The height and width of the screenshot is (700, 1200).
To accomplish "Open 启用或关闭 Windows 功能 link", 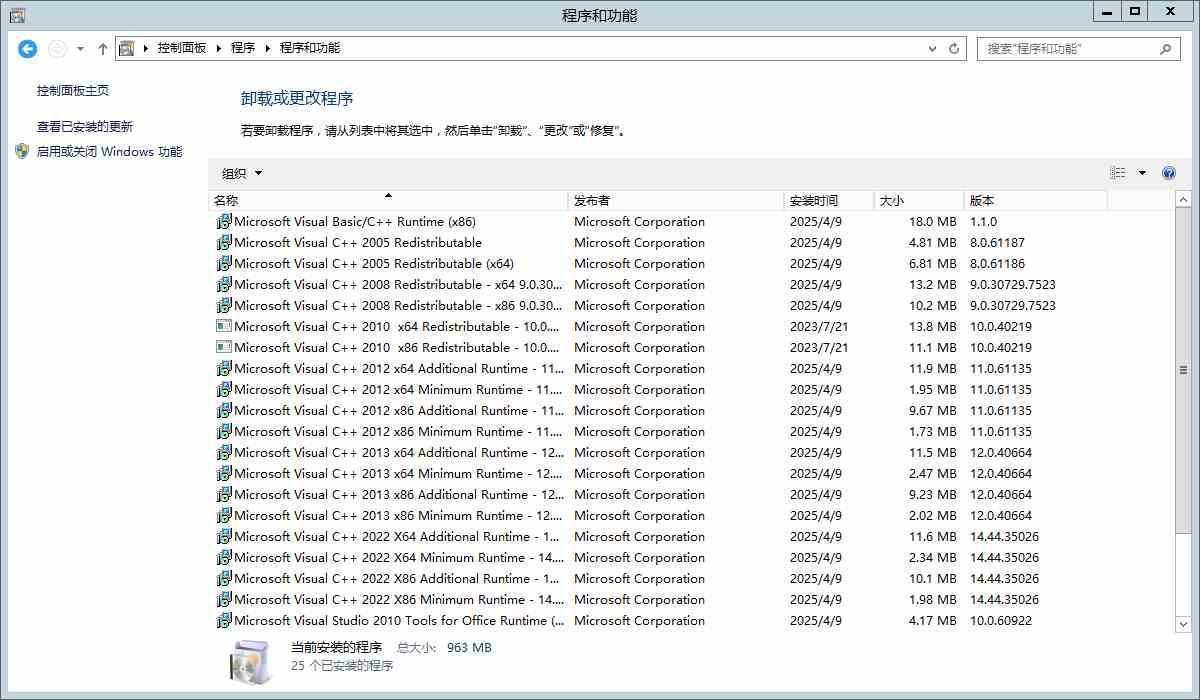I will point(109,152).
